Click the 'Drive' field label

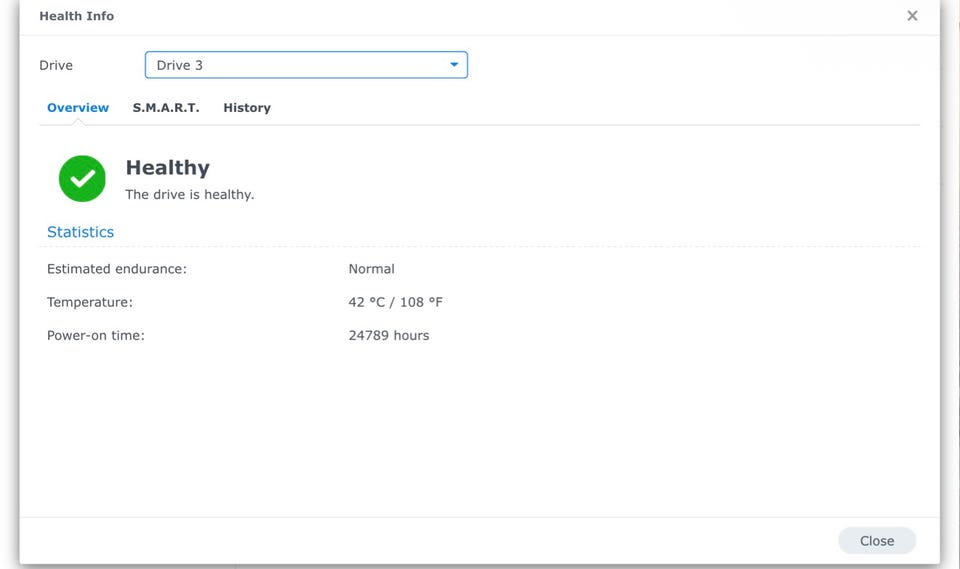pos(56,66)
